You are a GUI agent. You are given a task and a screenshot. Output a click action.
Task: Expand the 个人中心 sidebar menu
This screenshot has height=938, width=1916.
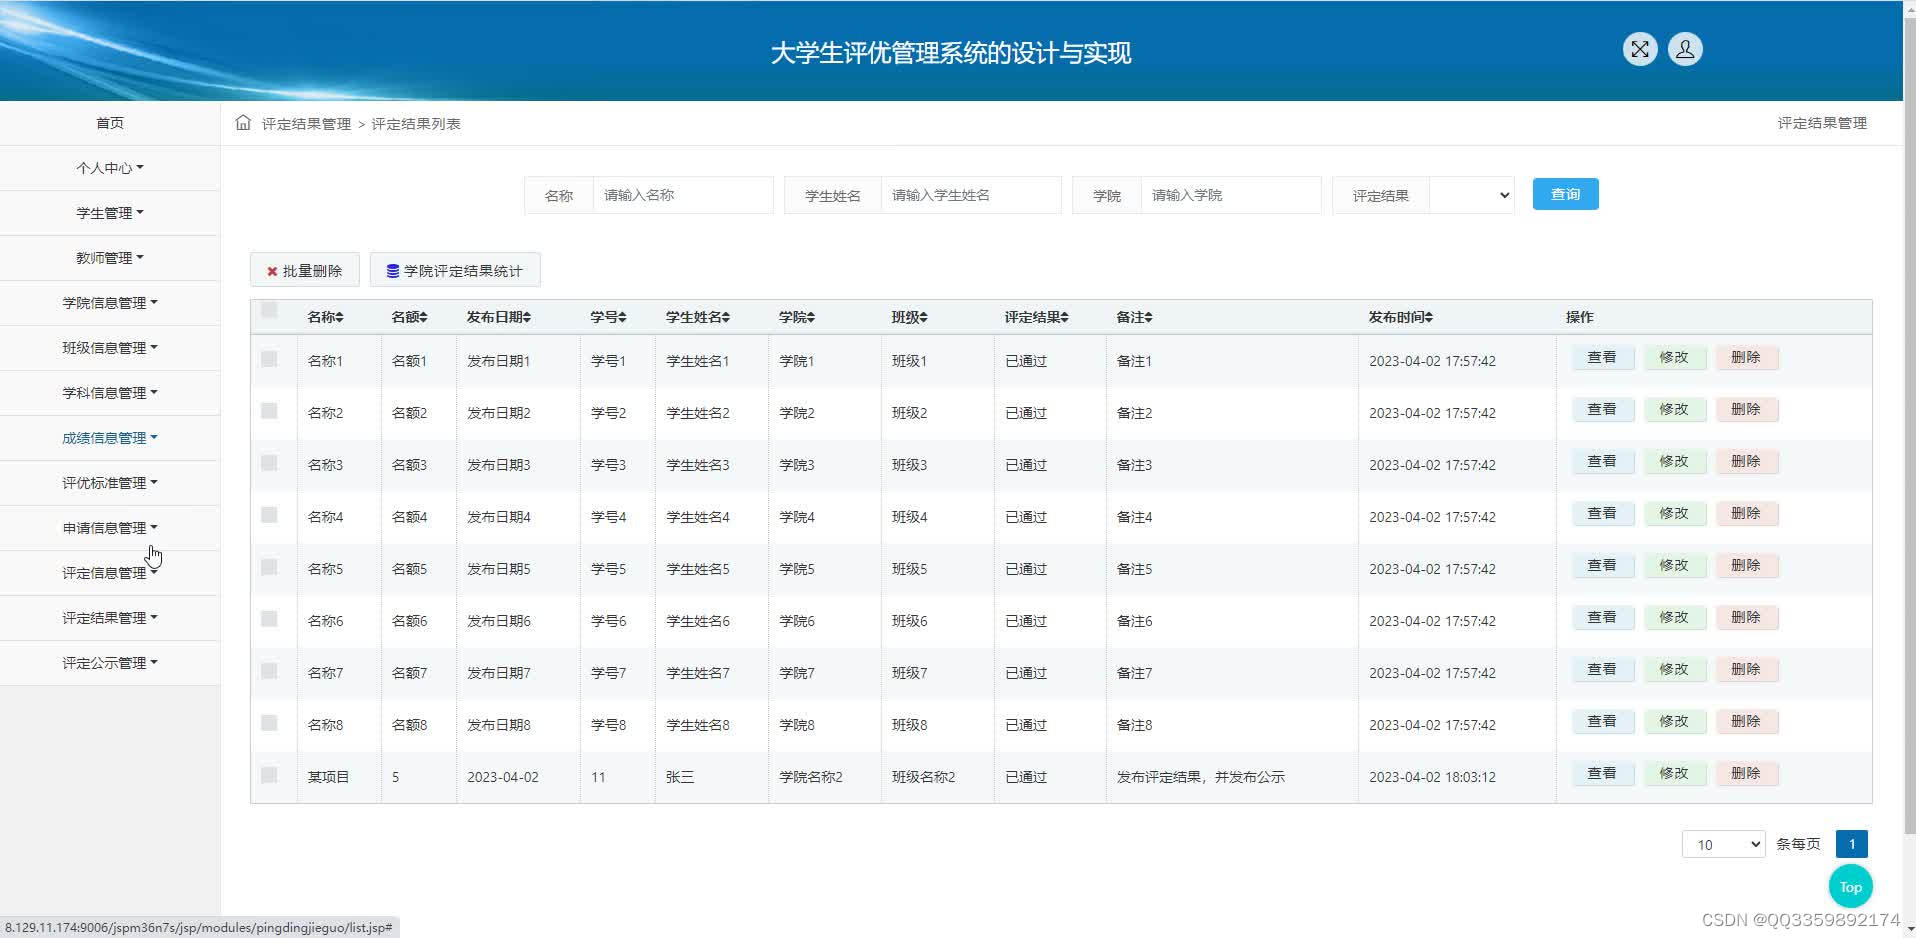[110, 168]
